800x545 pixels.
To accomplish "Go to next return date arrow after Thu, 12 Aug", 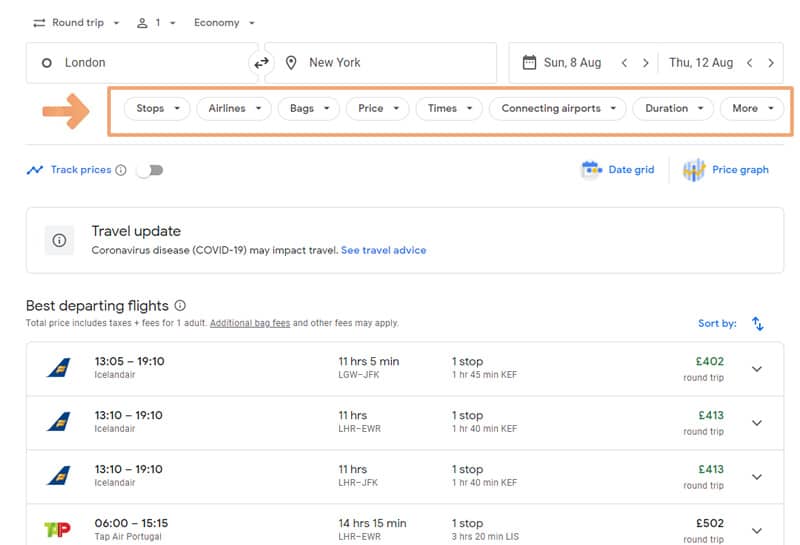I will [771, 63].
